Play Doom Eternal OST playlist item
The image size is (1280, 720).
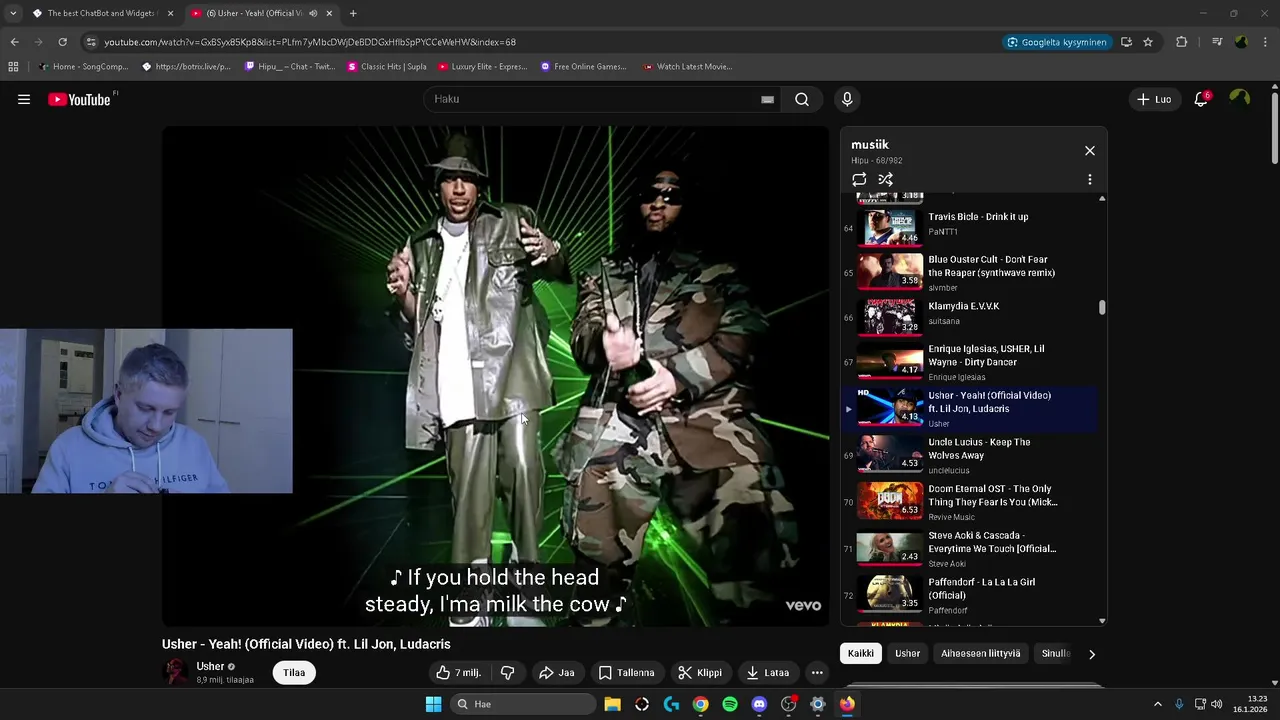click(969, 503)
